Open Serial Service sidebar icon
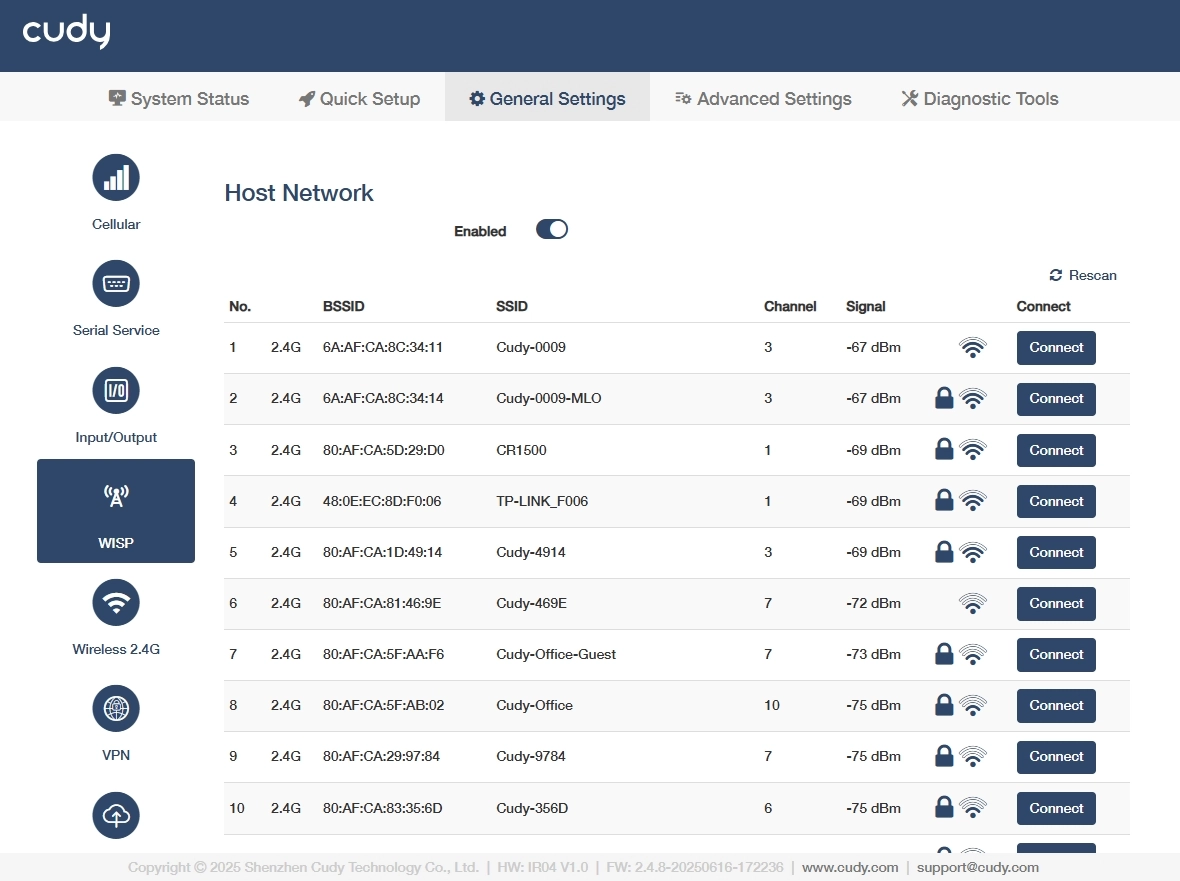The width and height of the screenshot is (1180, 881). click(x=116, y=284)
